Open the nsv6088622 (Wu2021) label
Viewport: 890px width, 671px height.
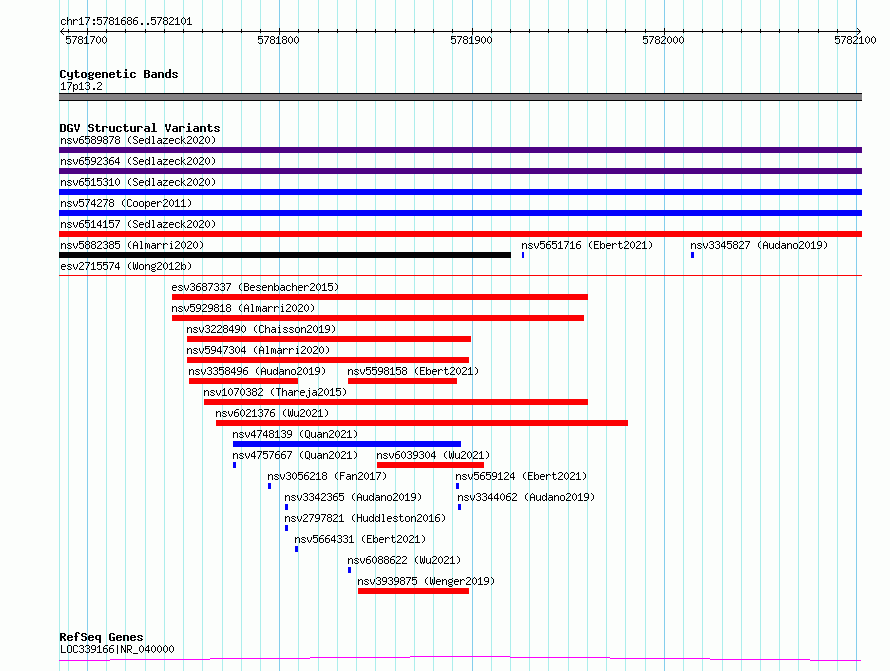[x=404, y=560]
